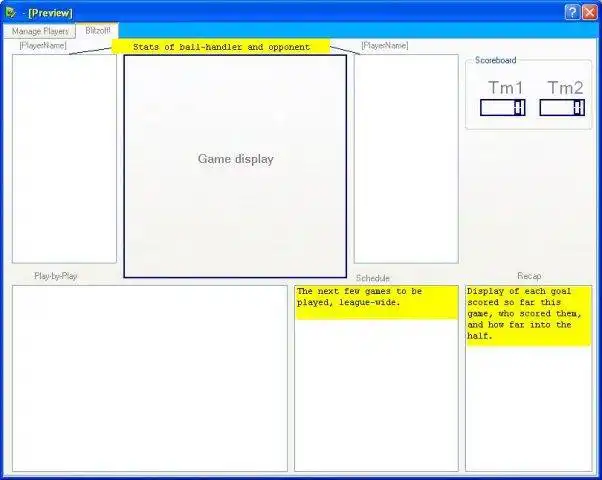Screen dimensions: 602x480
Task: Click the [Preview] window title text
Action: 50,13
